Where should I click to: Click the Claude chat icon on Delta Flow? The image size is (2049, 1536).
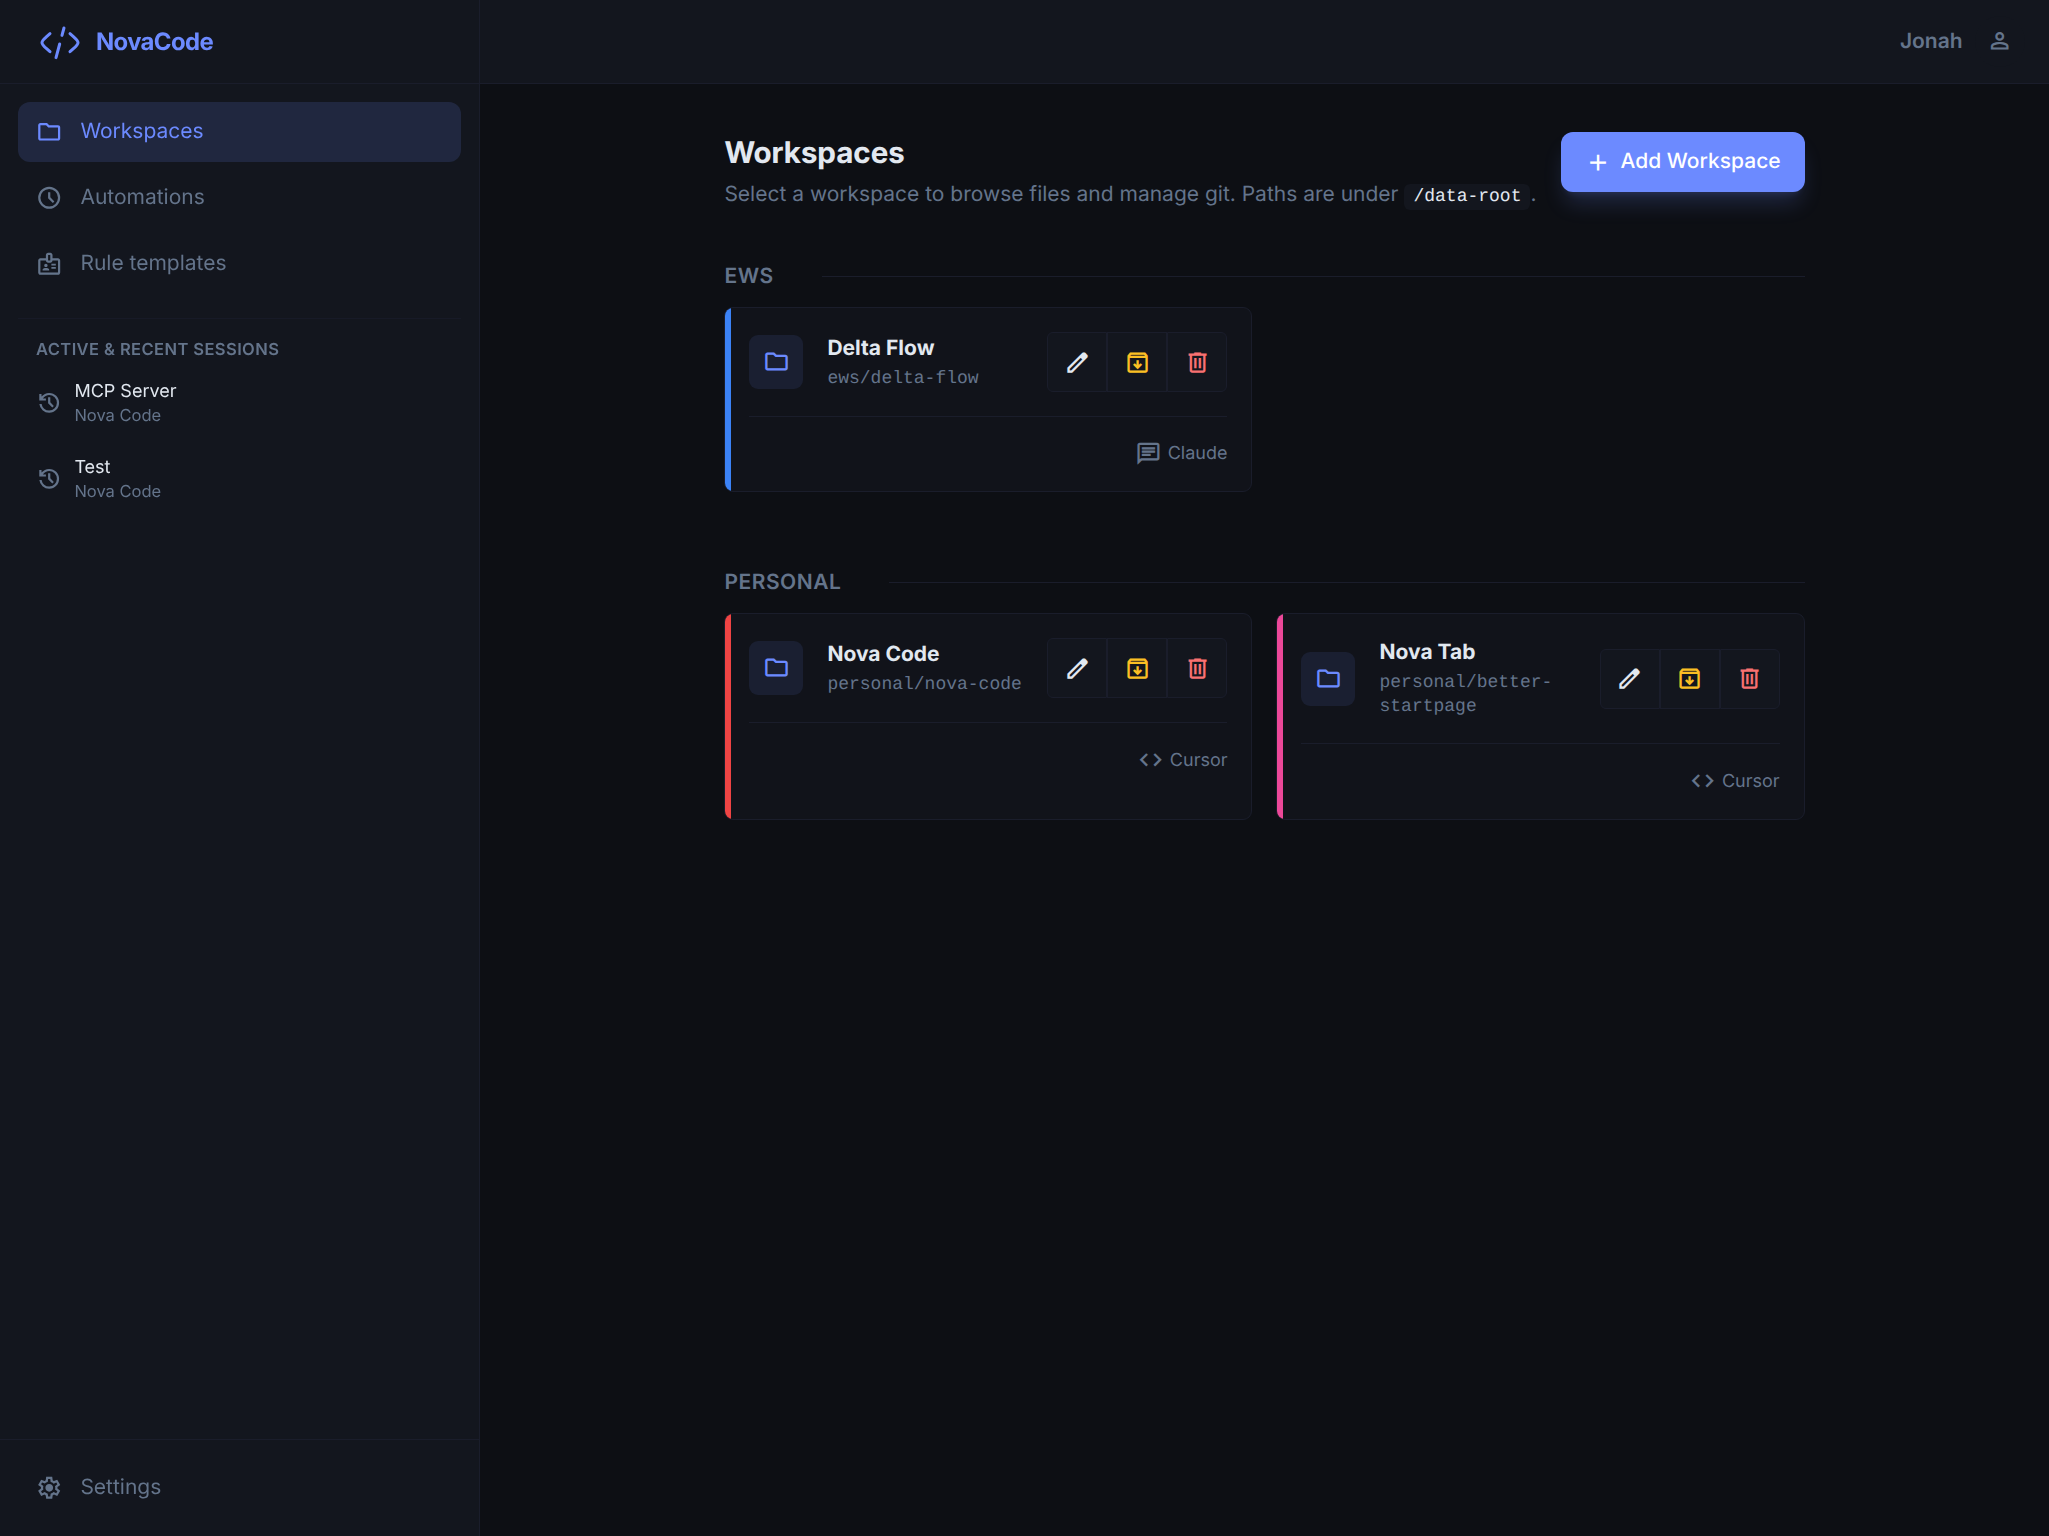coord(1148,453)
